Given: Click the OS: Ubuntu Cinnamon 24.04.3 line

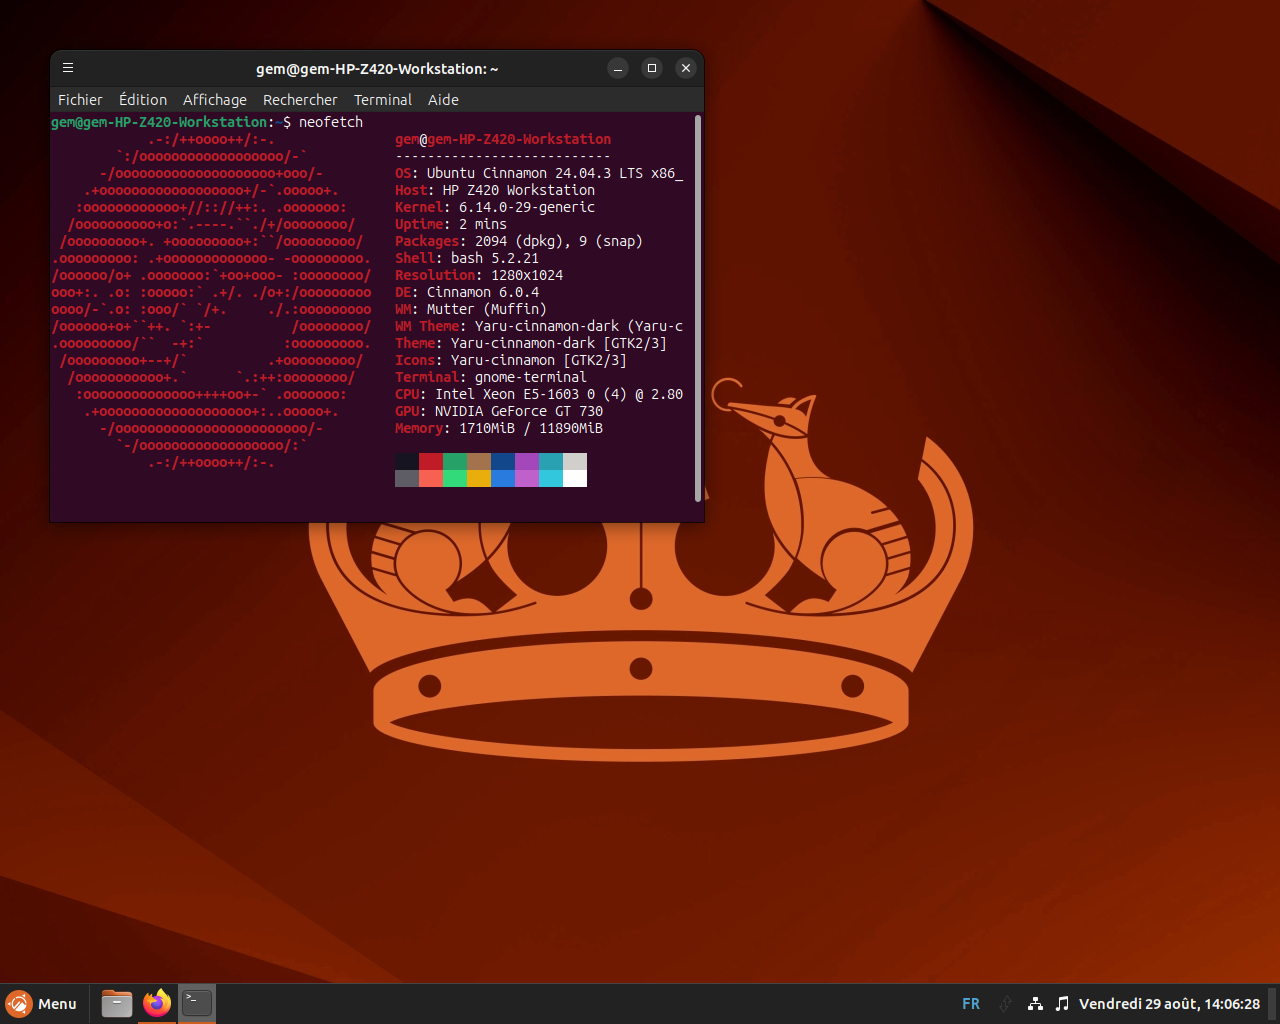Looking at the screenshot, I should [x=539, y=173].
